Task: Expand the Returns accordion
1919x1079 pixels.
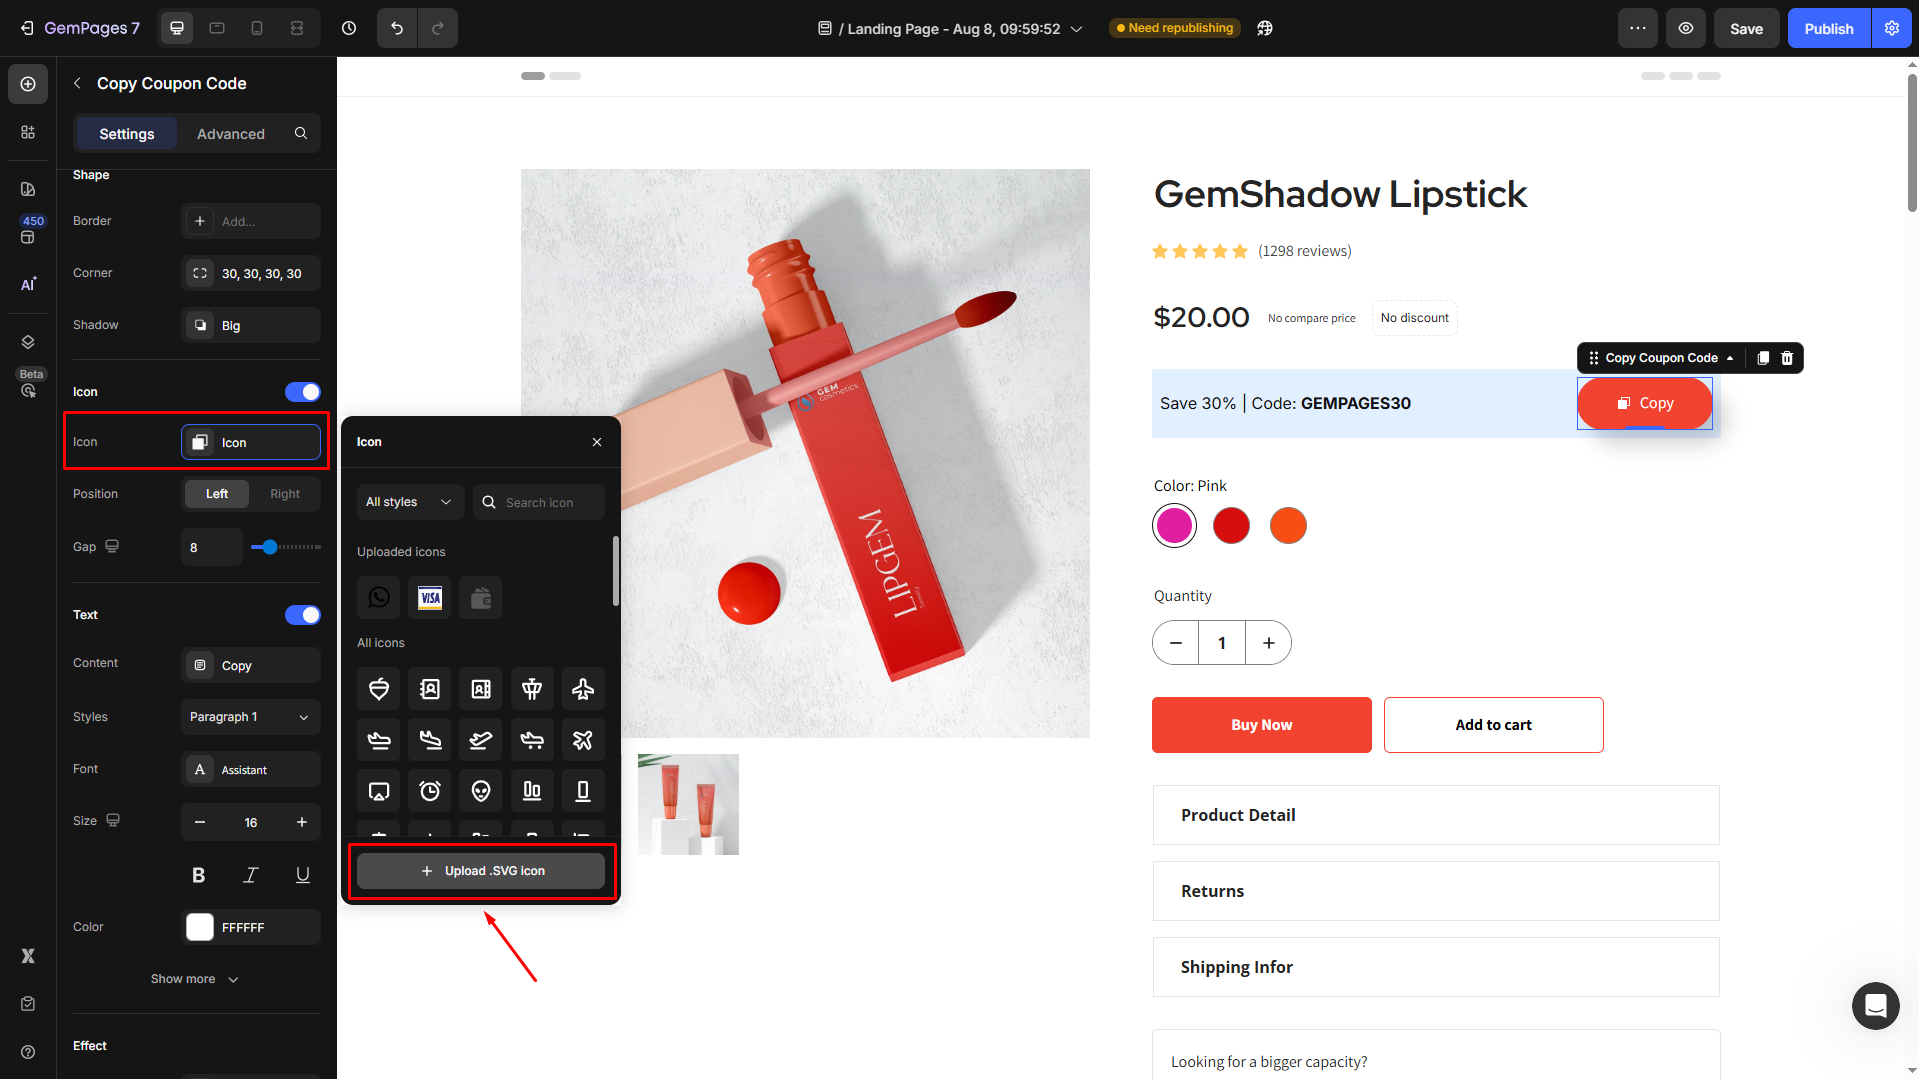Action: pos(1436,891)
